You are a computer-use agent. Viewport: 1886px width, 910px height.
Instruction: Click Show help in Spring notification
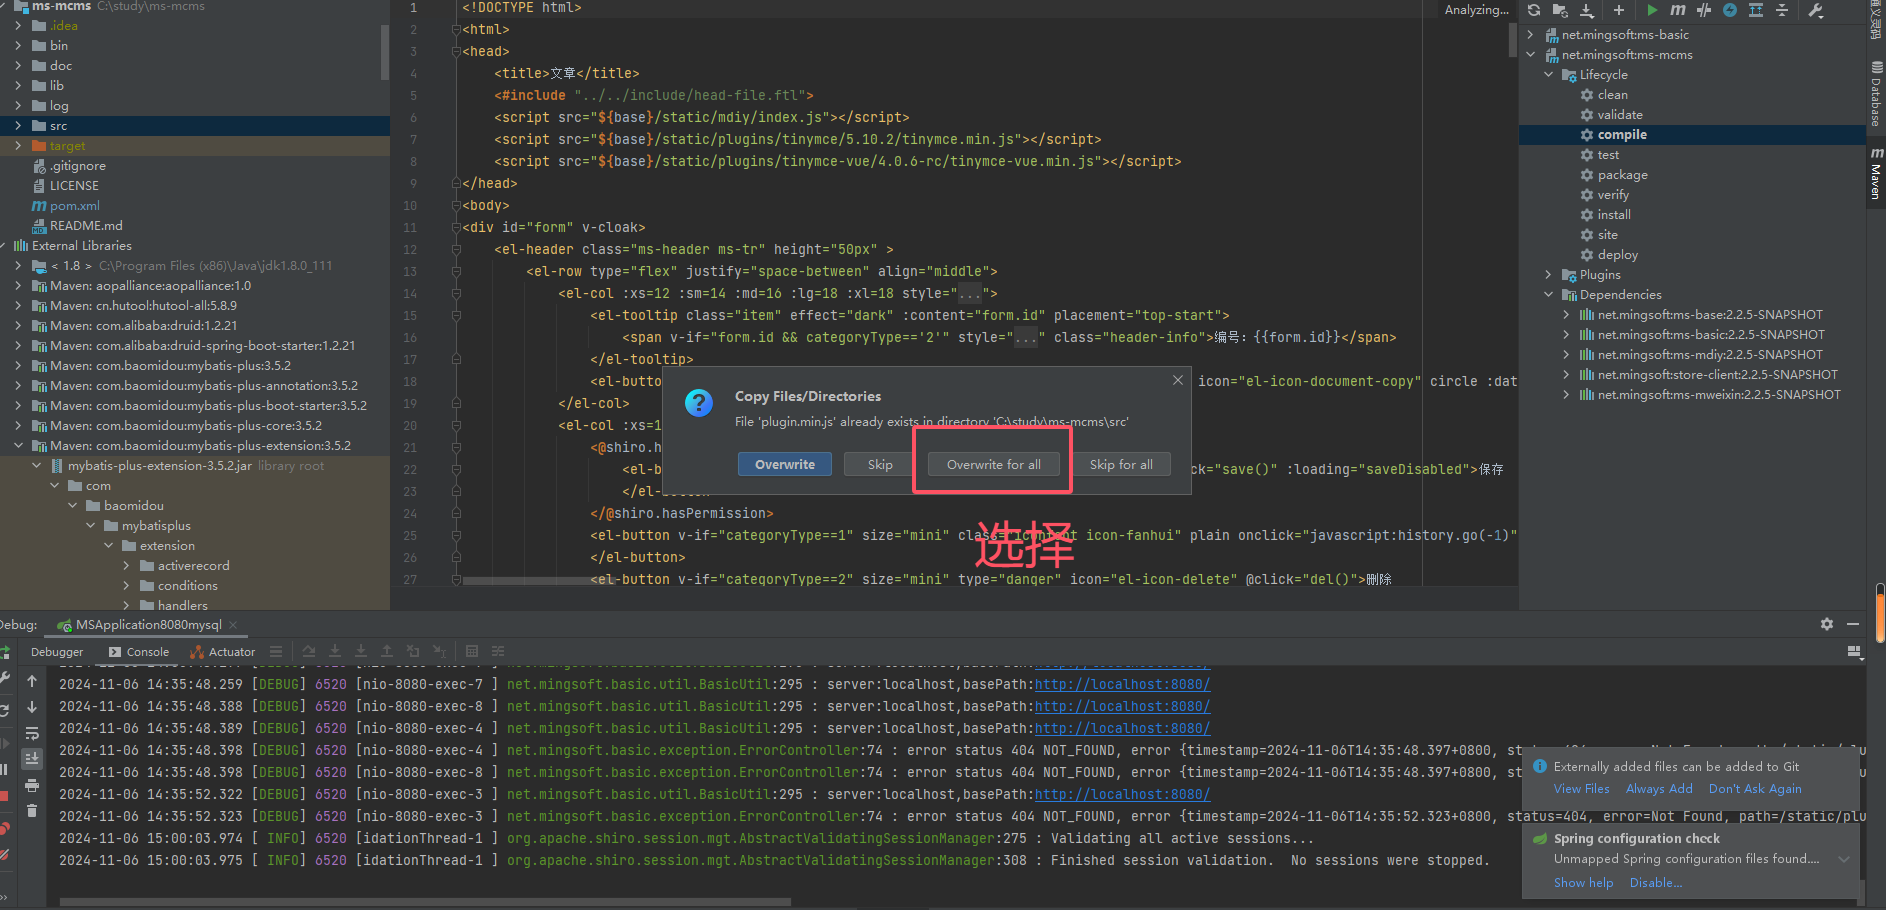pyautogui.click(x=1583, y=883)
